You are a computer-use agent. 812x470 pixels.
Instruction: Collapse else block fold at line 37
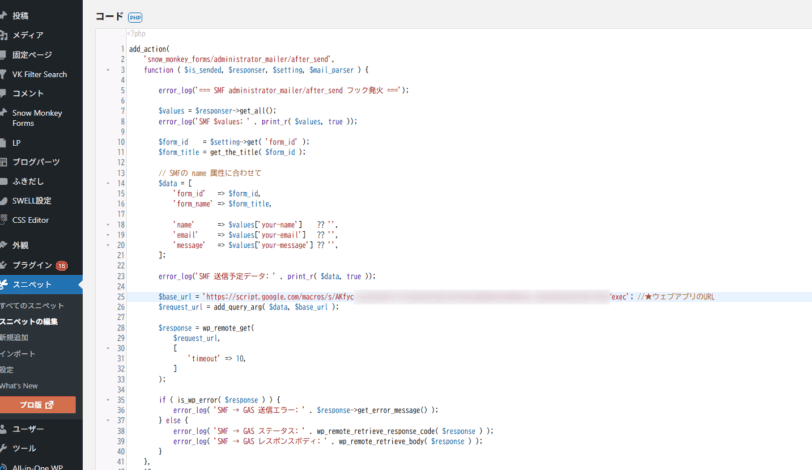tap(108, 420)
